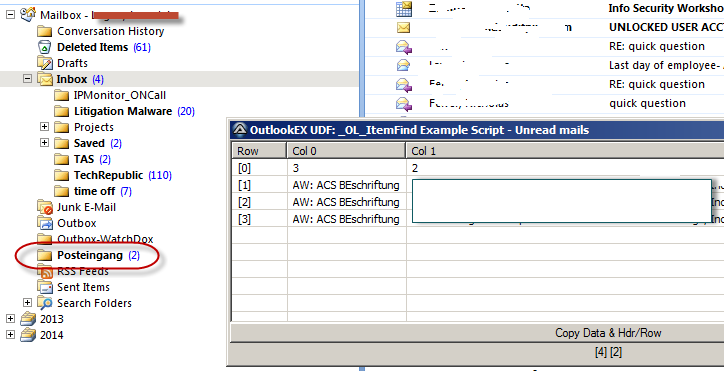Click envelope icon of UNLOCKED USER ACC message
Viewport: 724px width, 371px height.
pos(404,28)
